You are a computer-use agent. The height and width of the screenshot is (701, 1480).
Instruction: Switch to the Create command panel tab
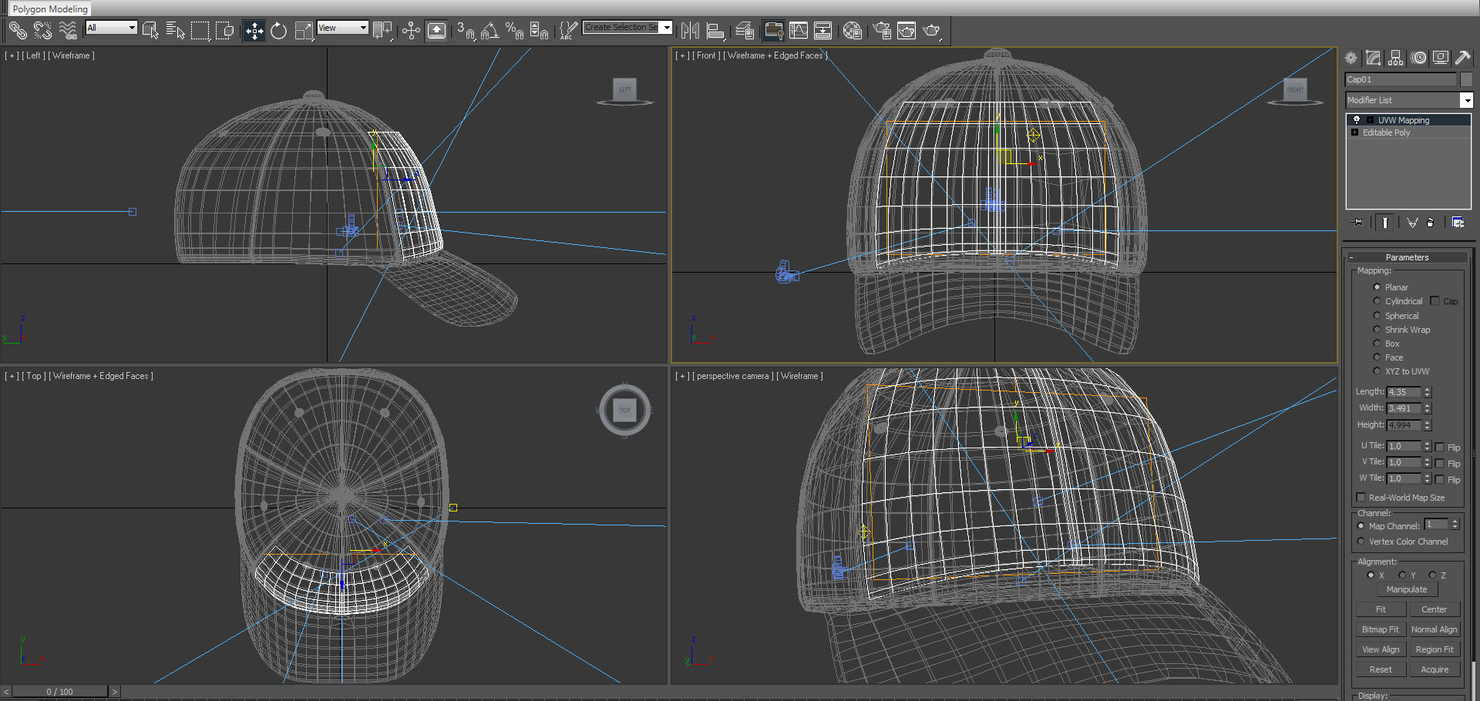(1350, 57)
